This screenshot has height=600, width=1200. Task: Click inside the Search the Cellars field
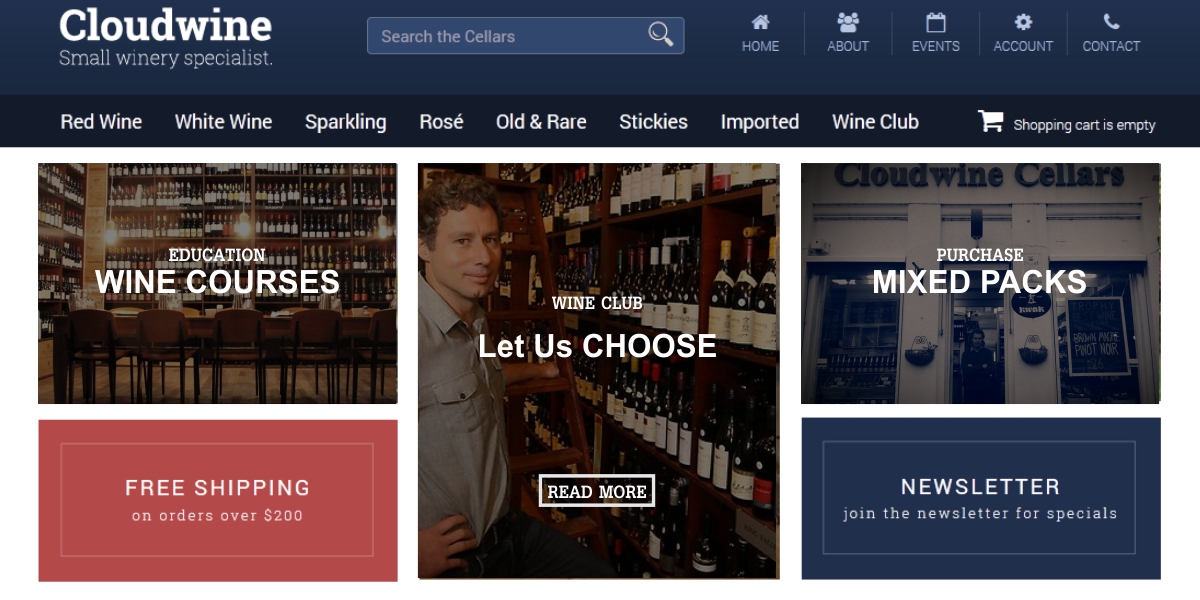coord(510,35)
